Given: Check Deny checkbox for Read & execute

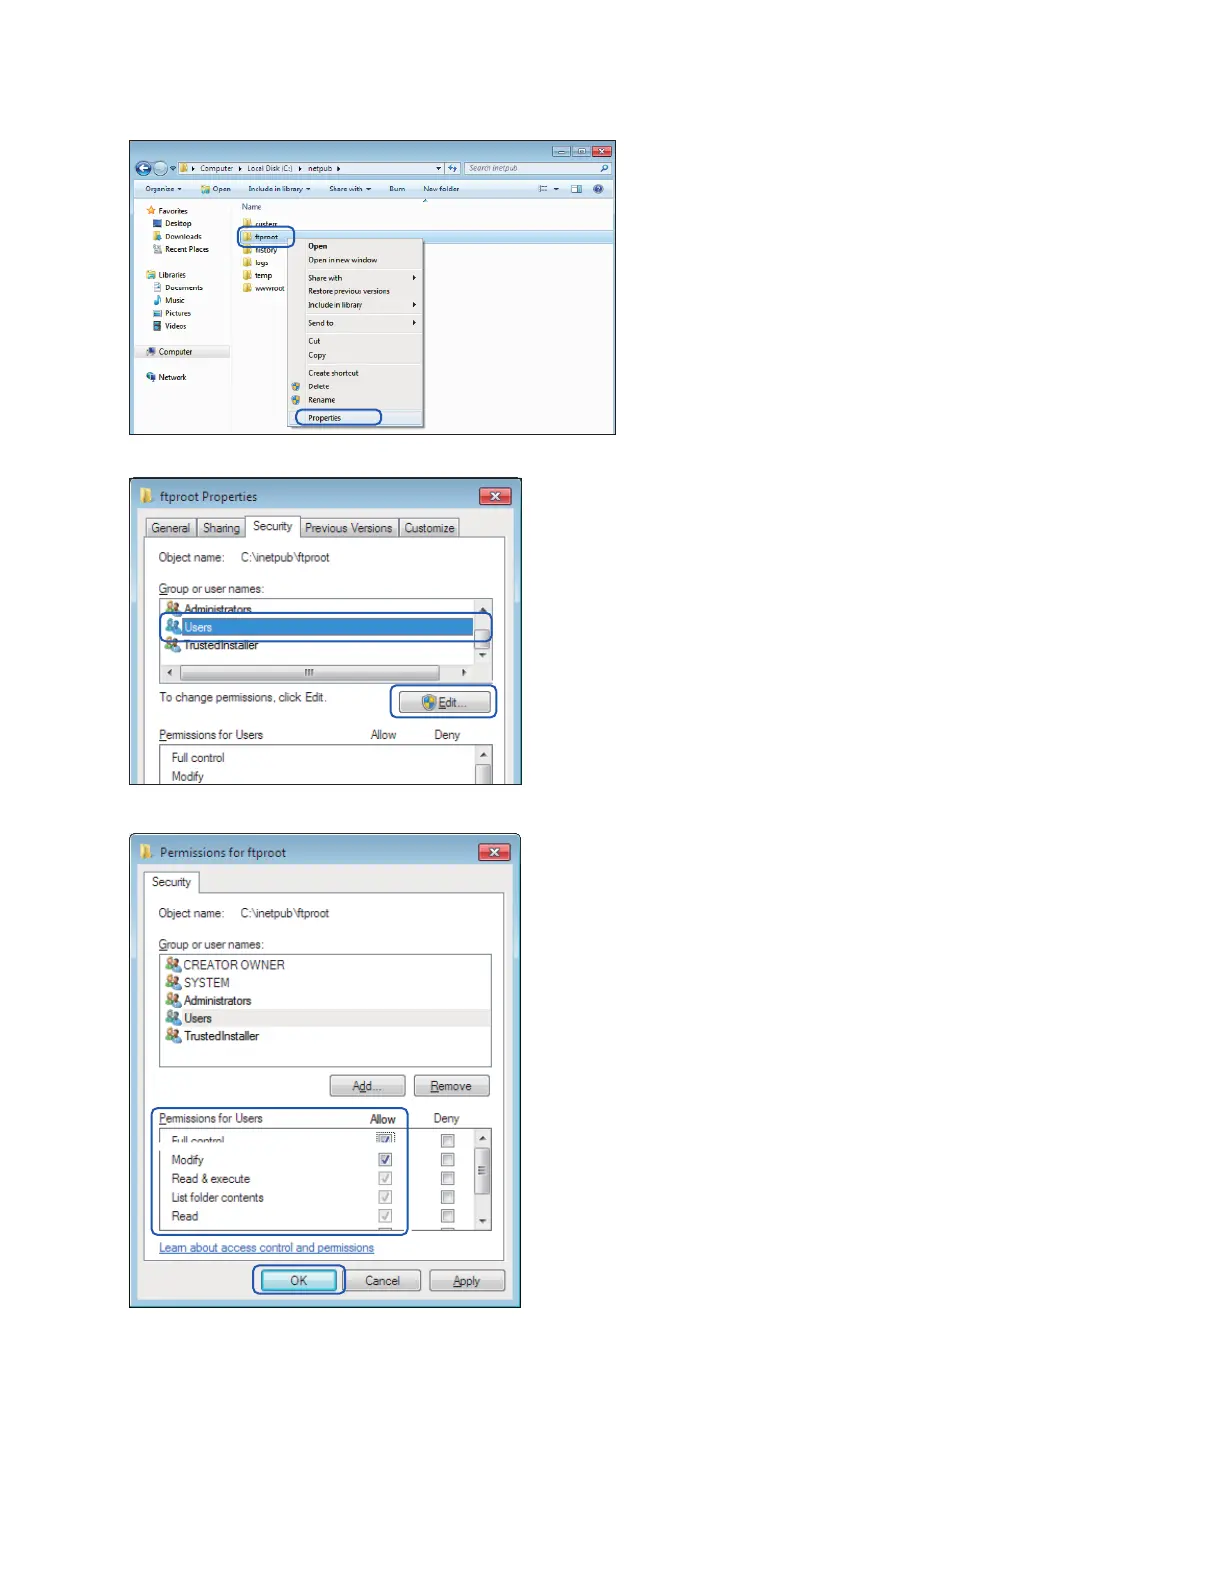Looking at the screenshot, I should 448,1179.
